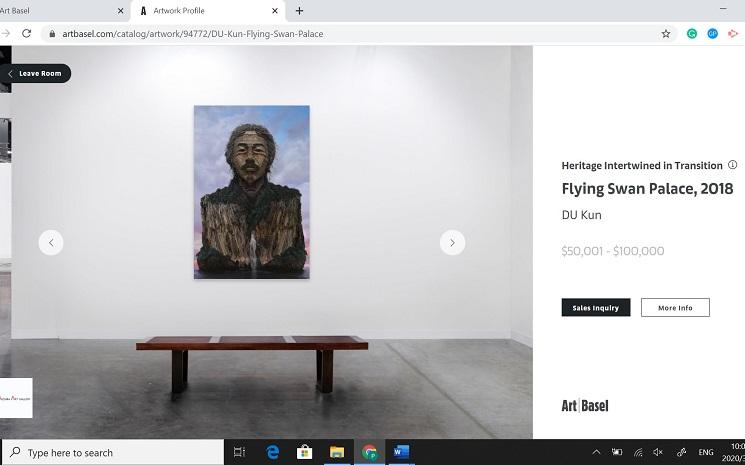Switch to Word on the taskbar
745x465 pixels.
click(401, 453)
